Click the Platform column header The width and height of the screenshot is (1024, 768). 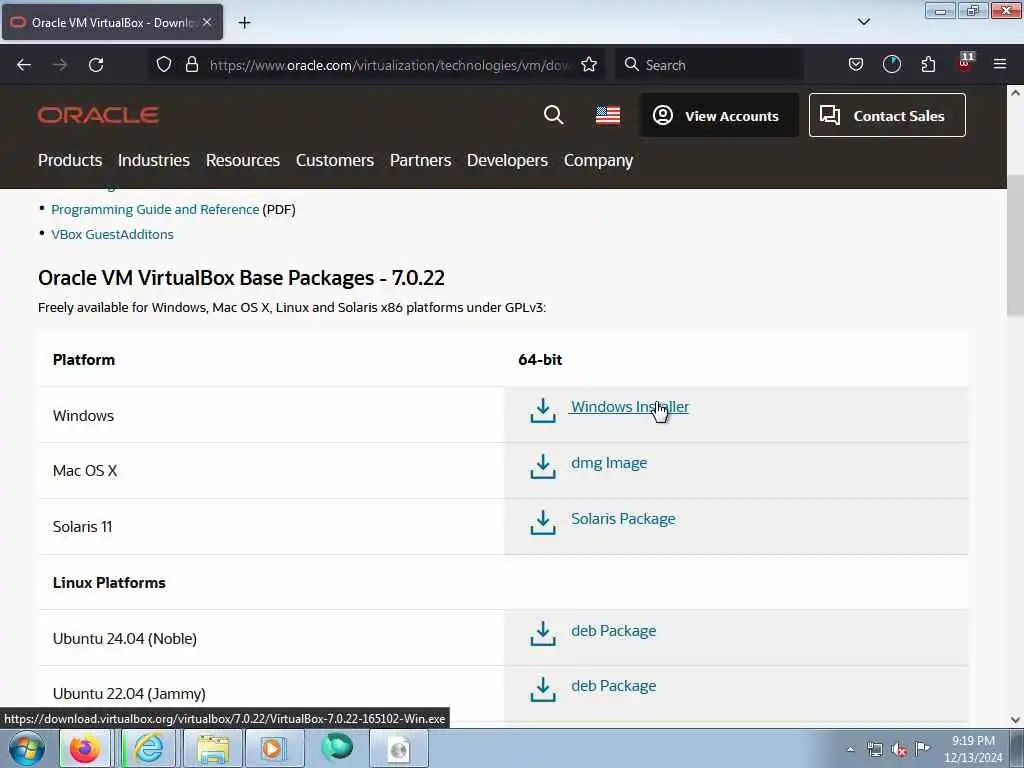pyautogui.click(x=84, y=360)
